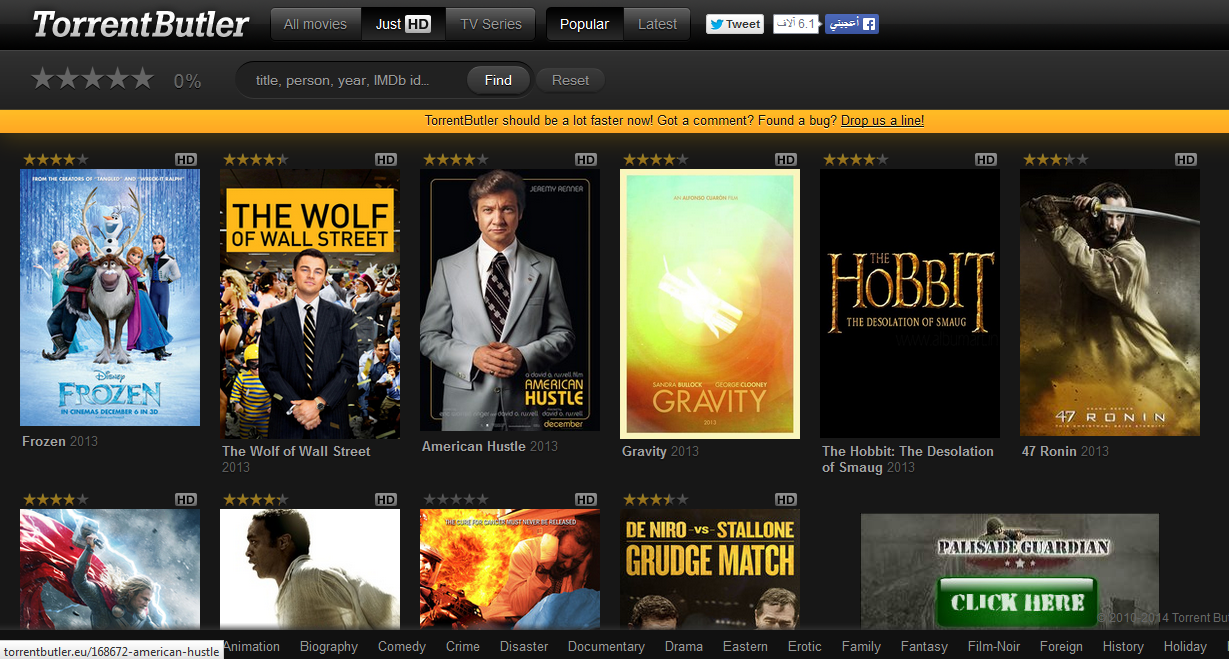The height and width of the screenshot is (659, 1229).
Task: Click the Facebook like button
Action: click(x=853, y=24)
